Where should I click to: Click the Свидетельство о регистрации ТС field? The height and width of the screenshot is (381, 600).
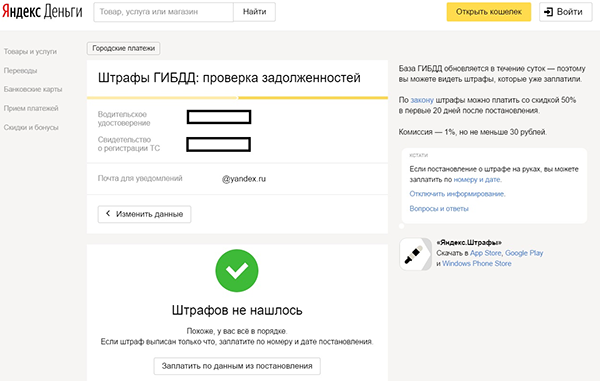point(218,145)
